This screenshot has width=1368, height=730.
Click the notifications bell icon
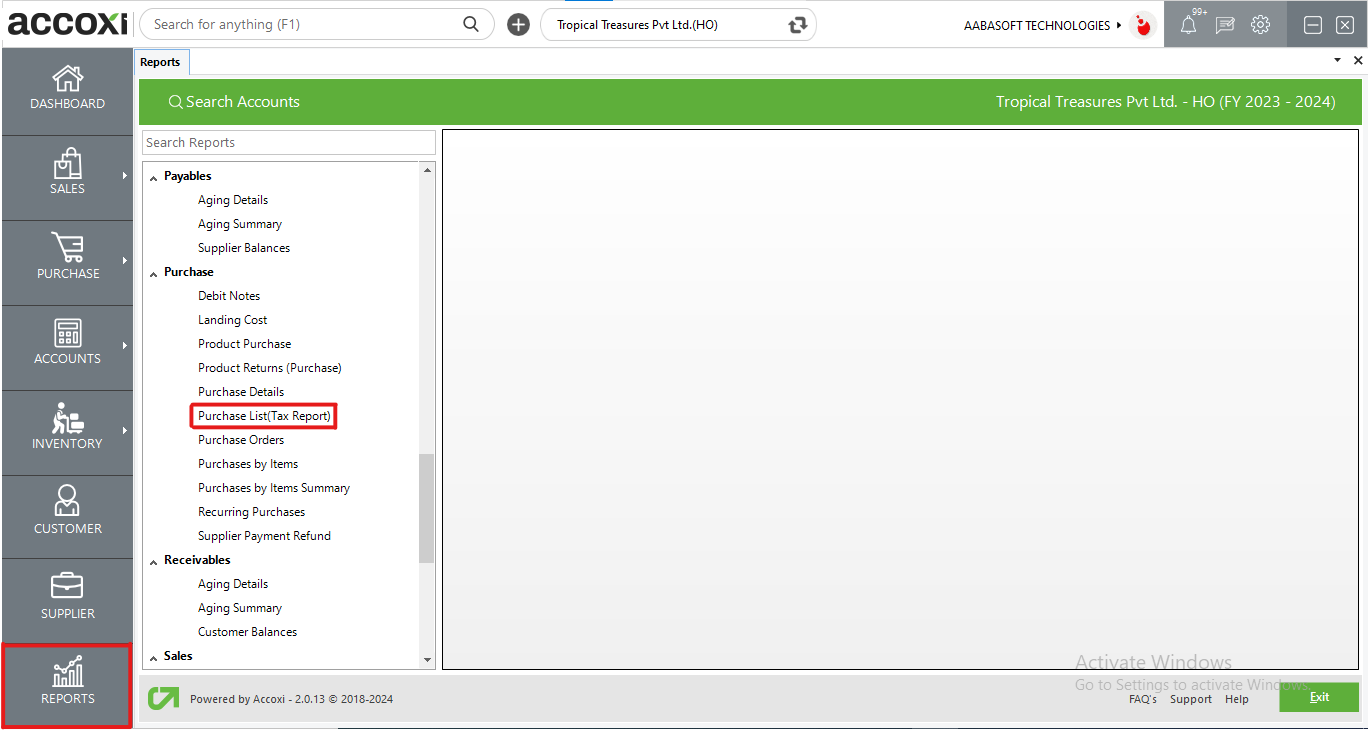click(x=1188, y=26)
